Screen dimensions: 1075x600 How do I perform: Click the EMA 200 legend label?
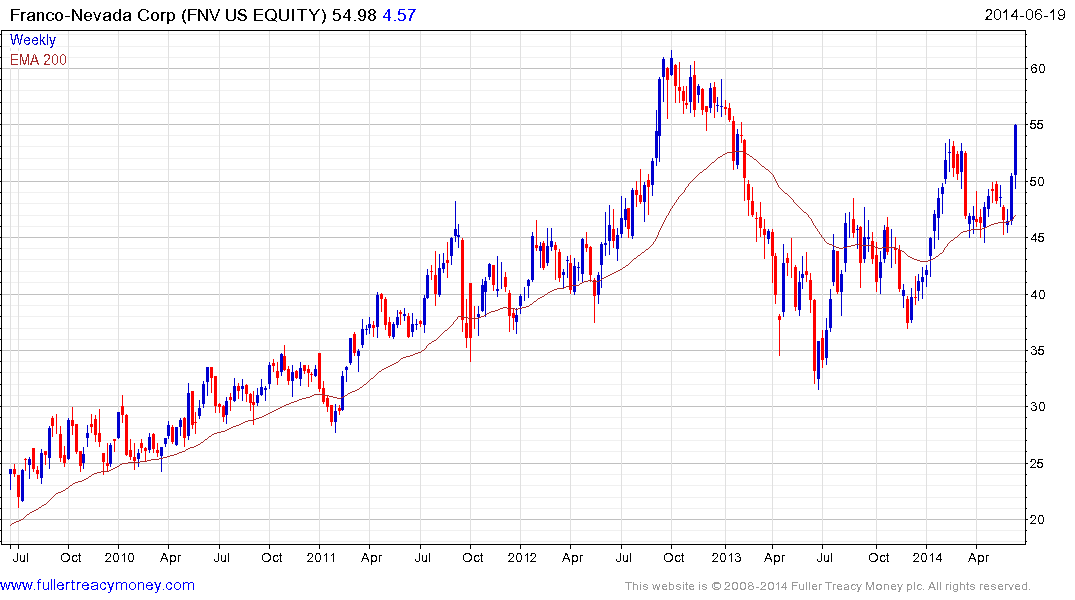[38, 60]
